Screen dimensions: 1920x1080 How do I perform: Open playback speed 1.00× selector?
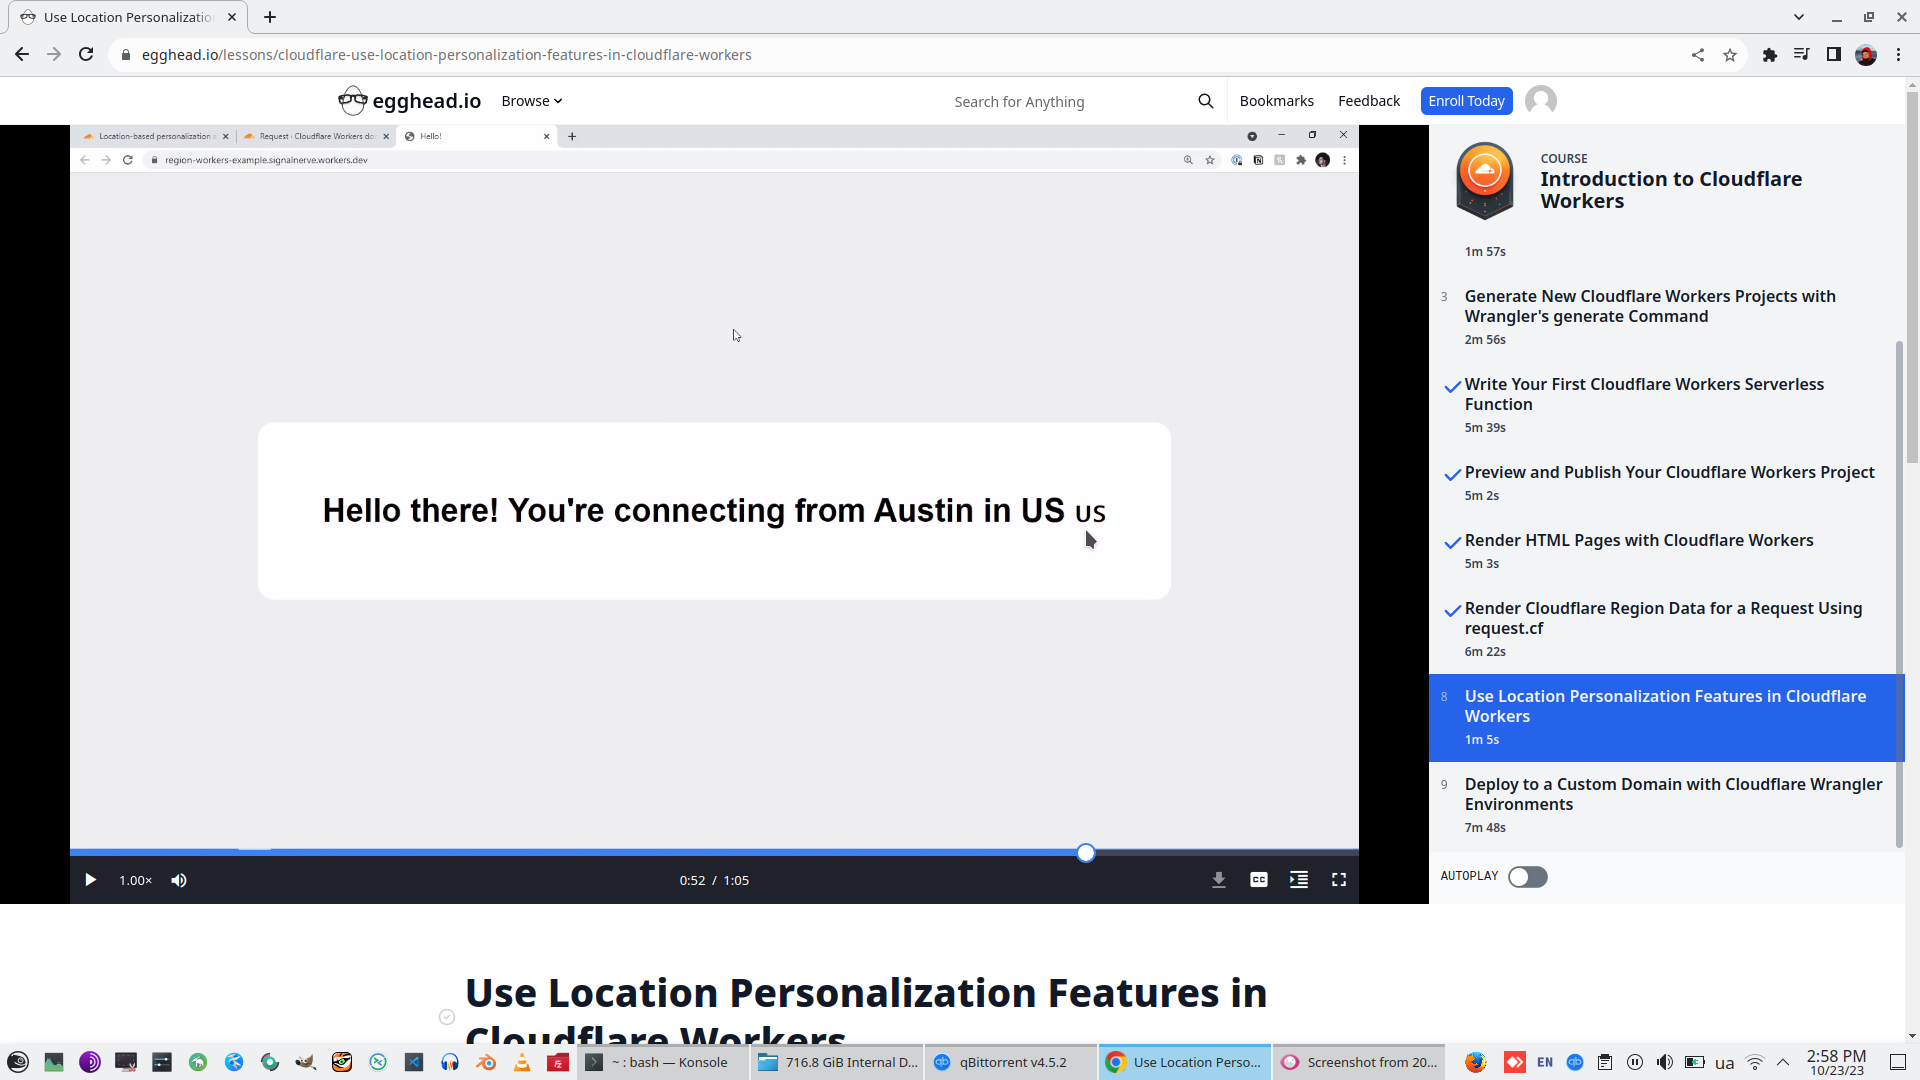coord(135,880)
